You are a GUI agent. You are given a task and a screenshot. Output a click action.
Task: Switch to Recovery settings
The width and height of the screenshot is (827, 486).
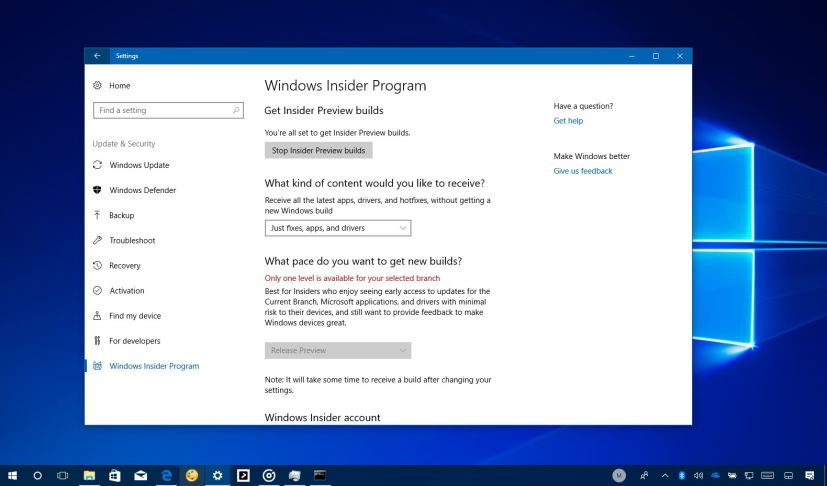pyautogui.click(x=124, y=265)
